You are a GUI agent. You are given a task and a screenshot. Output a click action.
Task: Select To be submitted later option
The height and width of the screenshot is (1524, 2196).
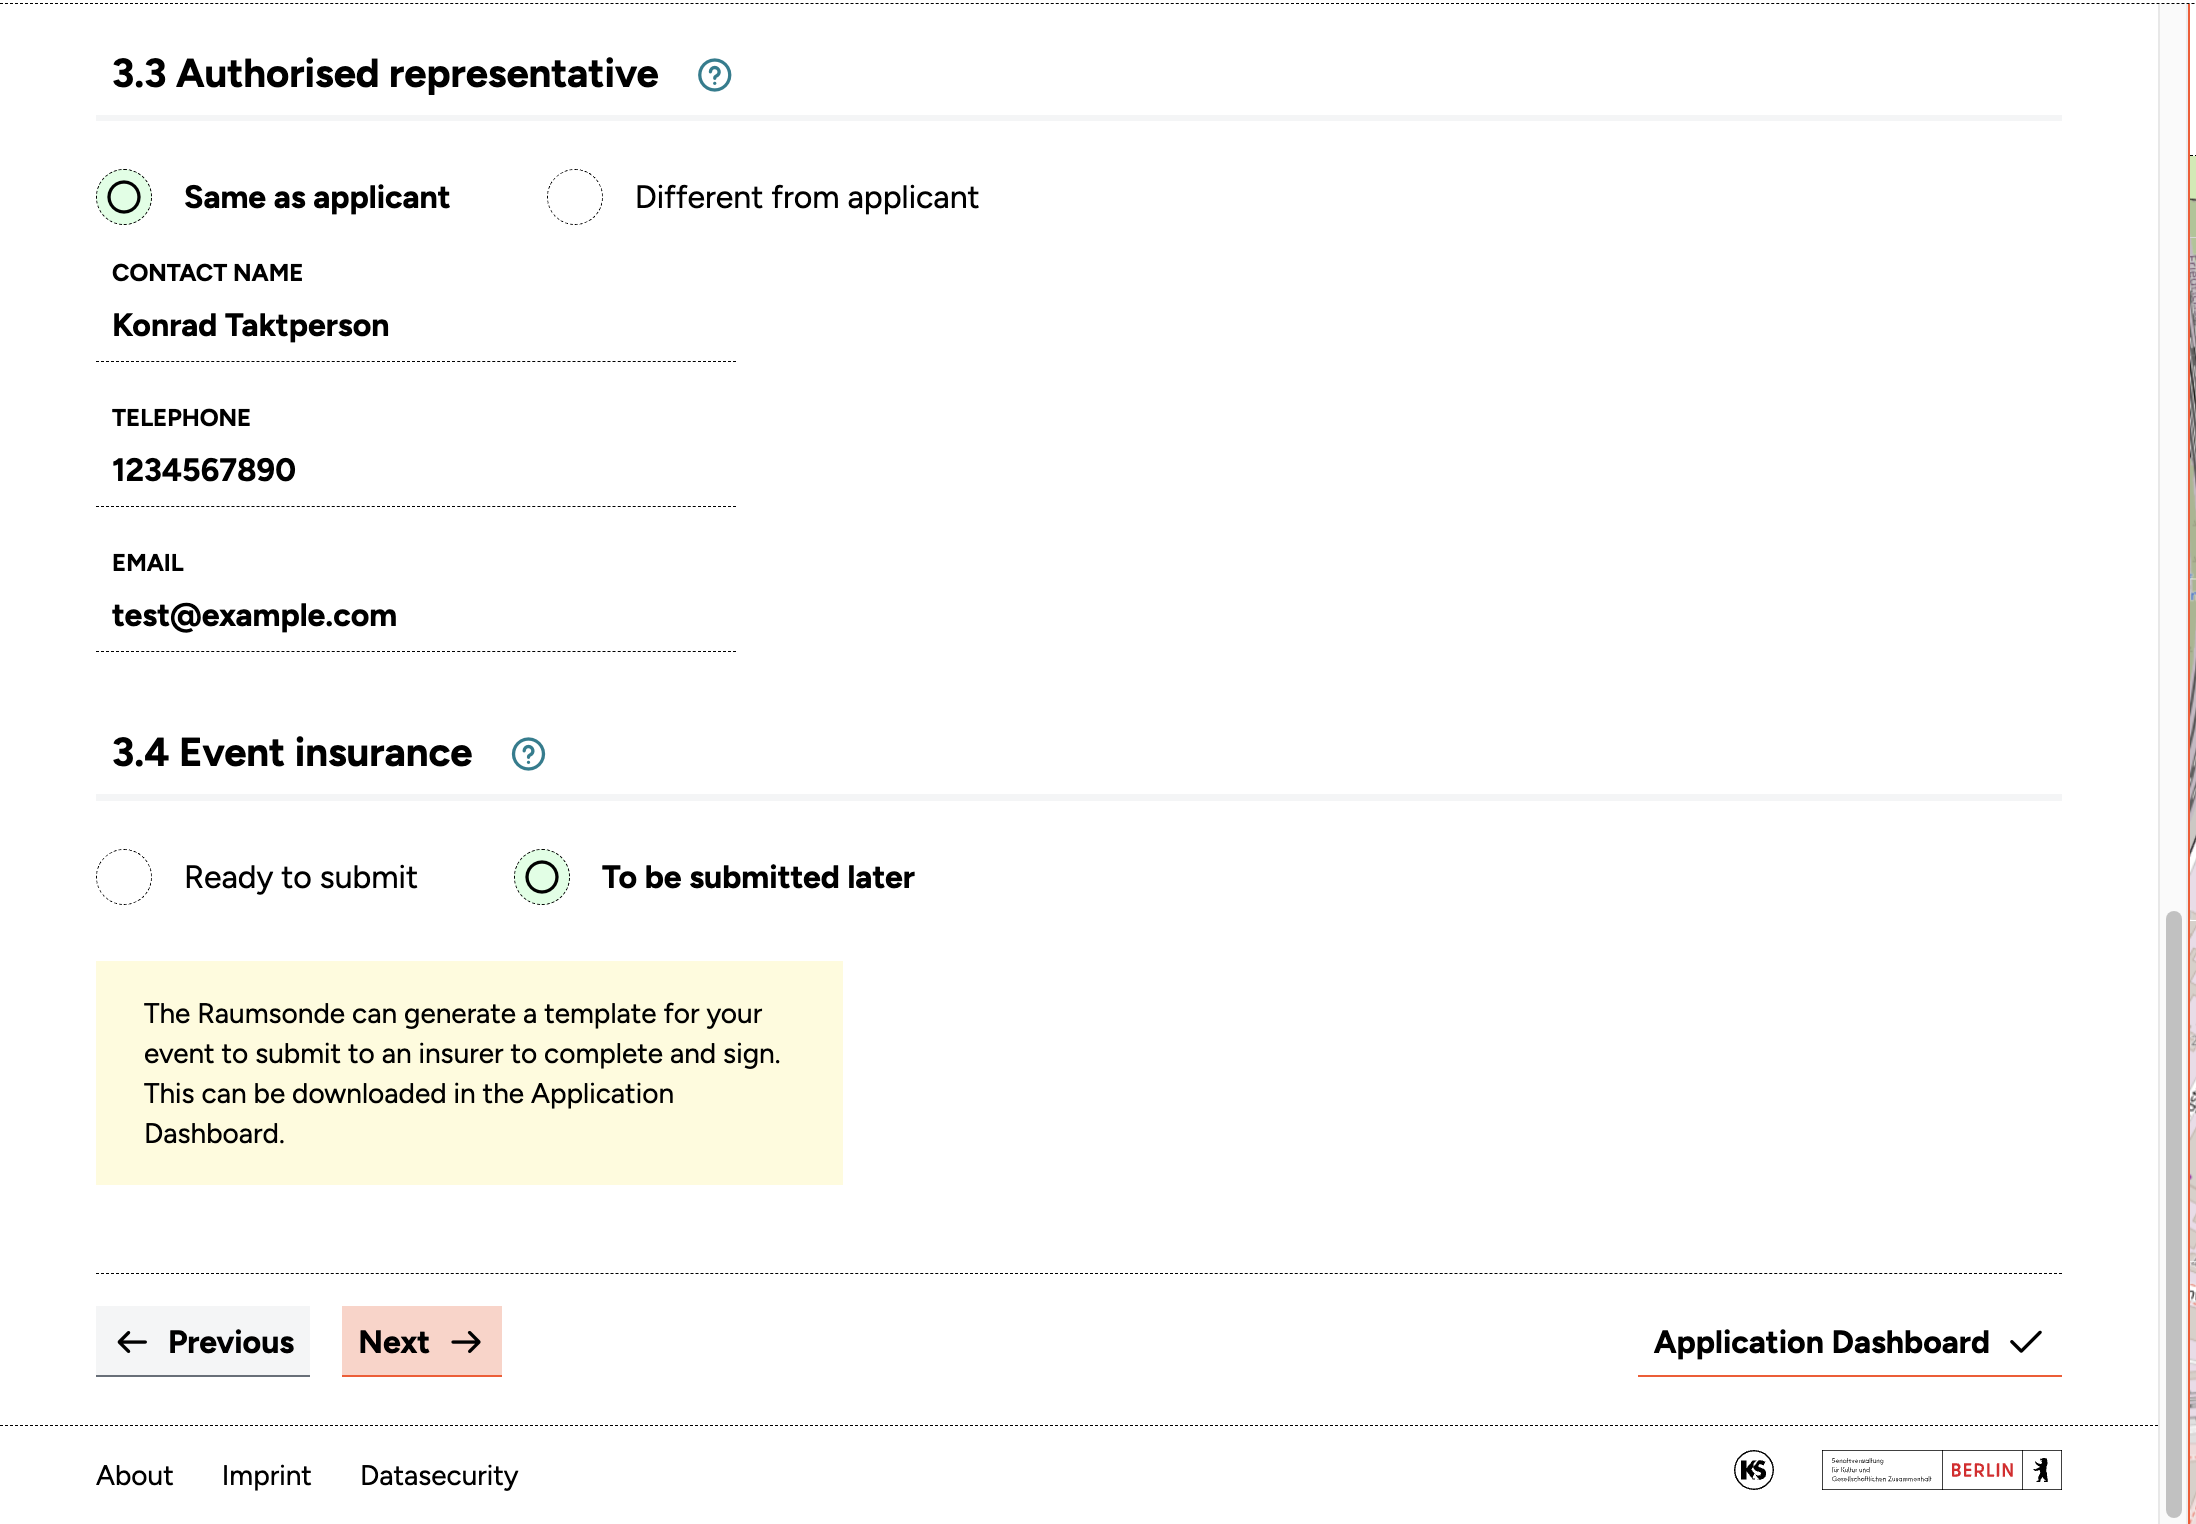pos(542,877)
